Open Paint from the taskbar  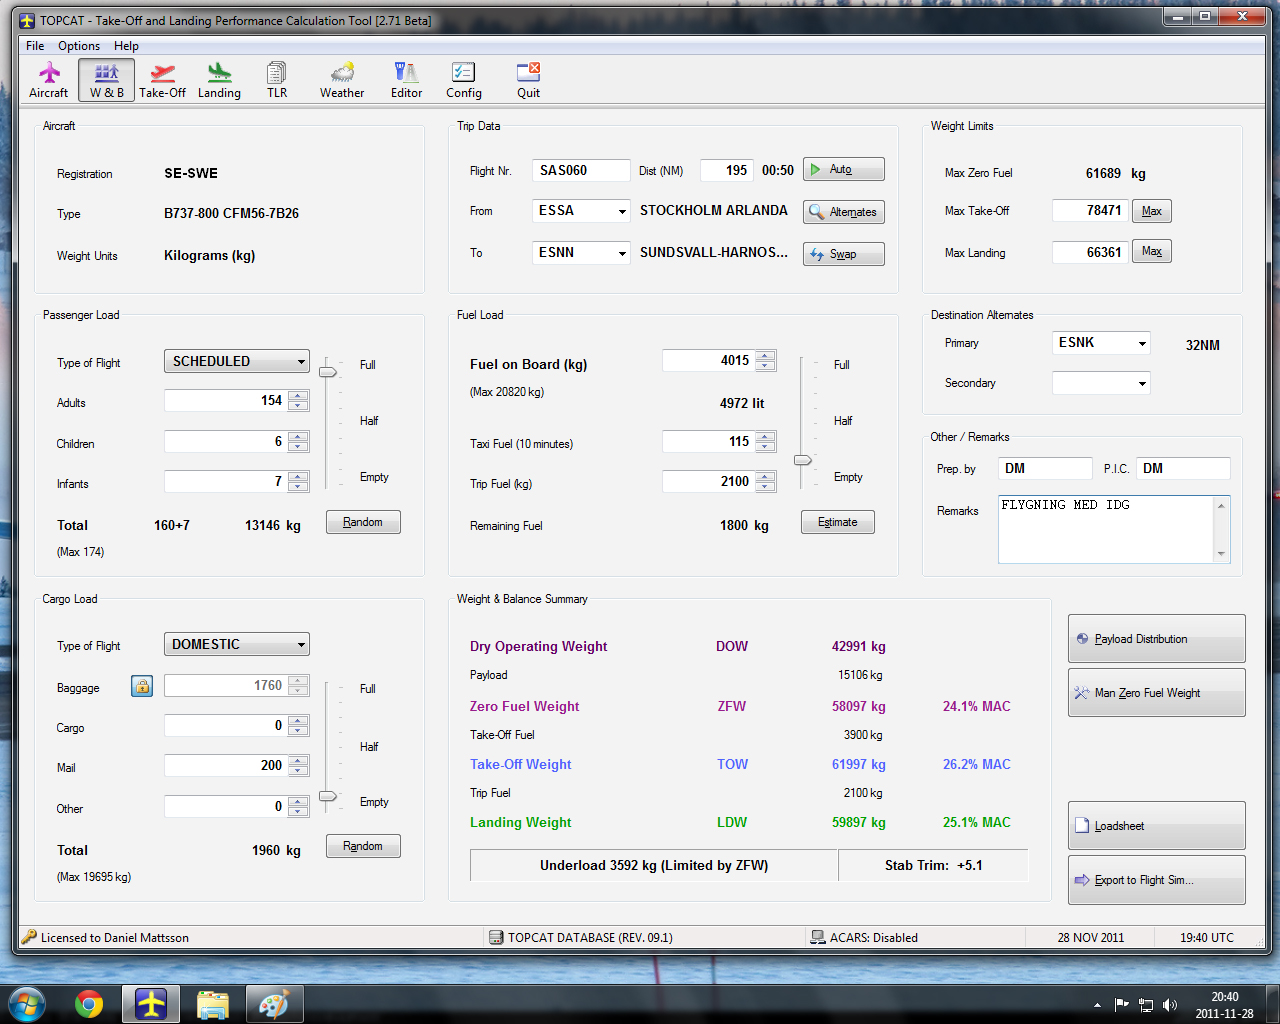(273, 1004)
